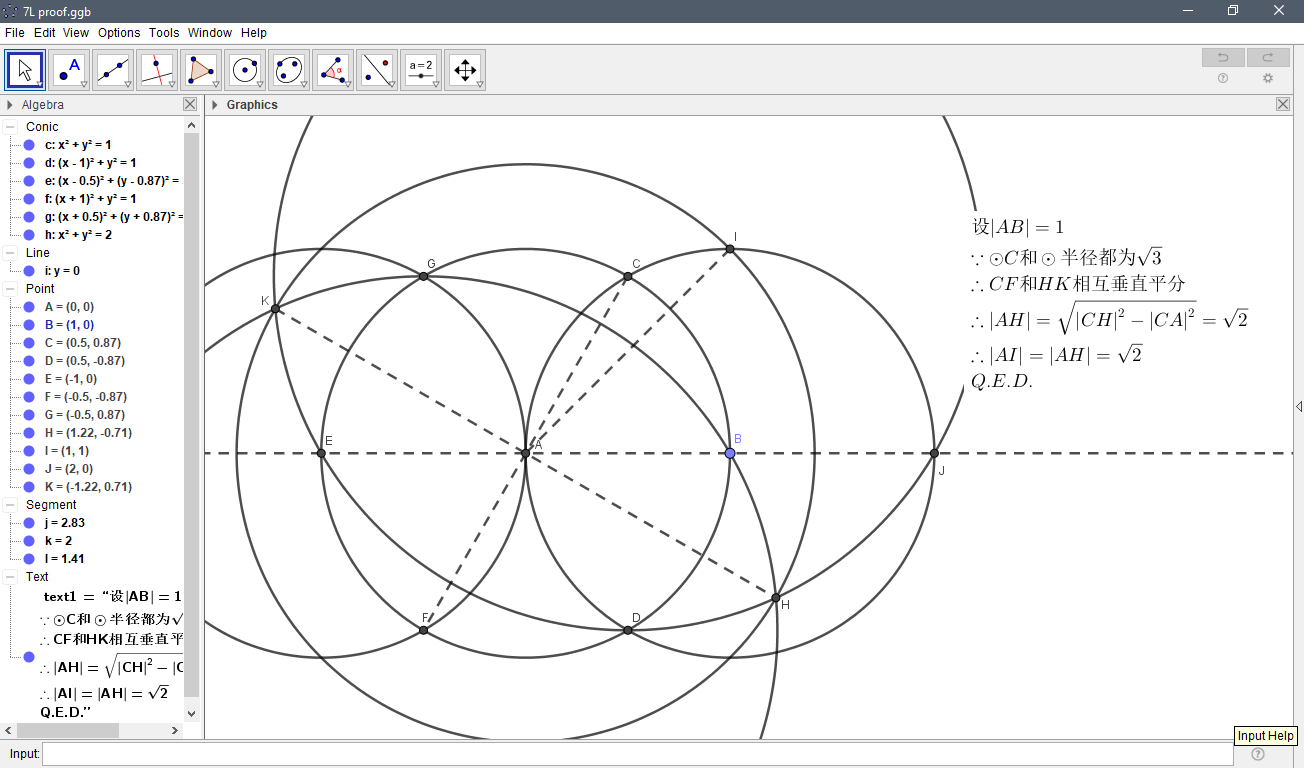Viewport: 1304px width, 768px height.
Task: Collapse the Point section in Algebra view
Action: click(8, 288)
